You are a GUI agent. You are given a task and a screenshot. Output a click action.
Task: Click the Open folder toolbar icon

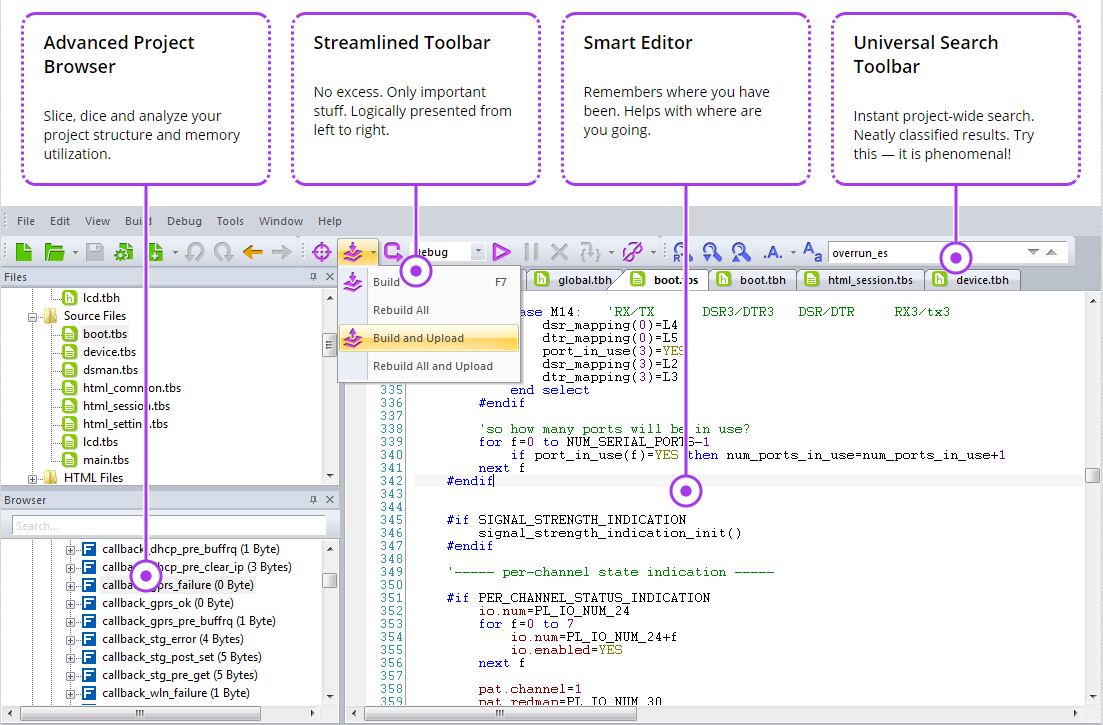tap(54, 252)
